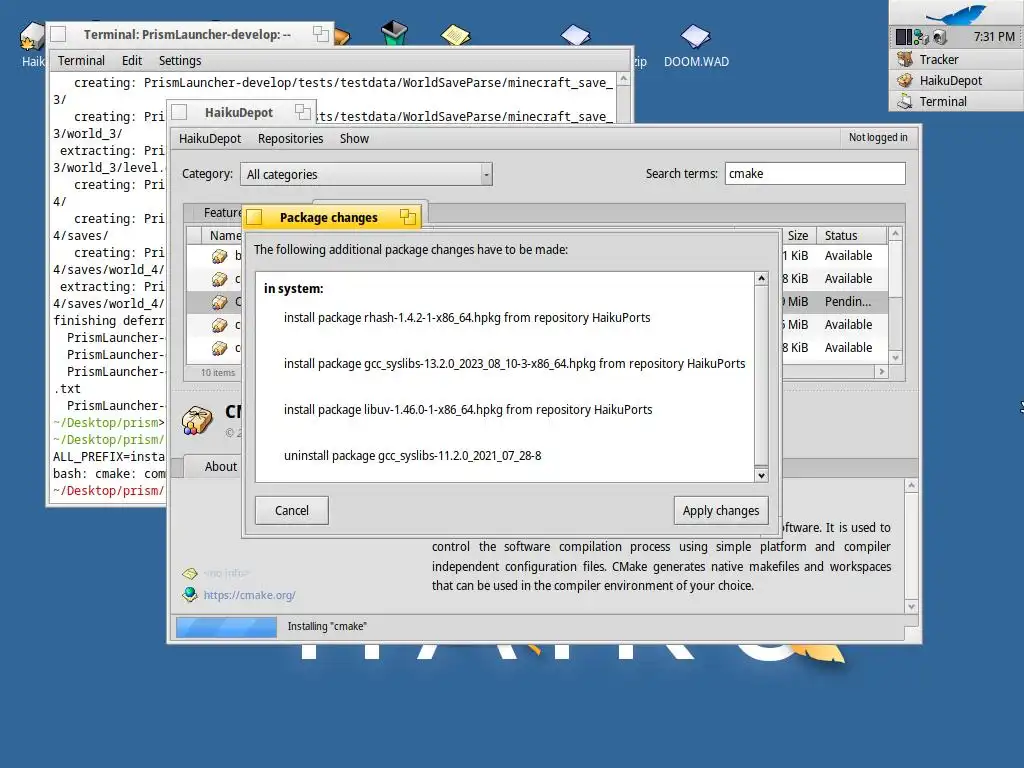Image resolution: width=1024 pixels, height=768 pixels.
Task: Click the libuv install package line
Action: click(x=468, y=409)
